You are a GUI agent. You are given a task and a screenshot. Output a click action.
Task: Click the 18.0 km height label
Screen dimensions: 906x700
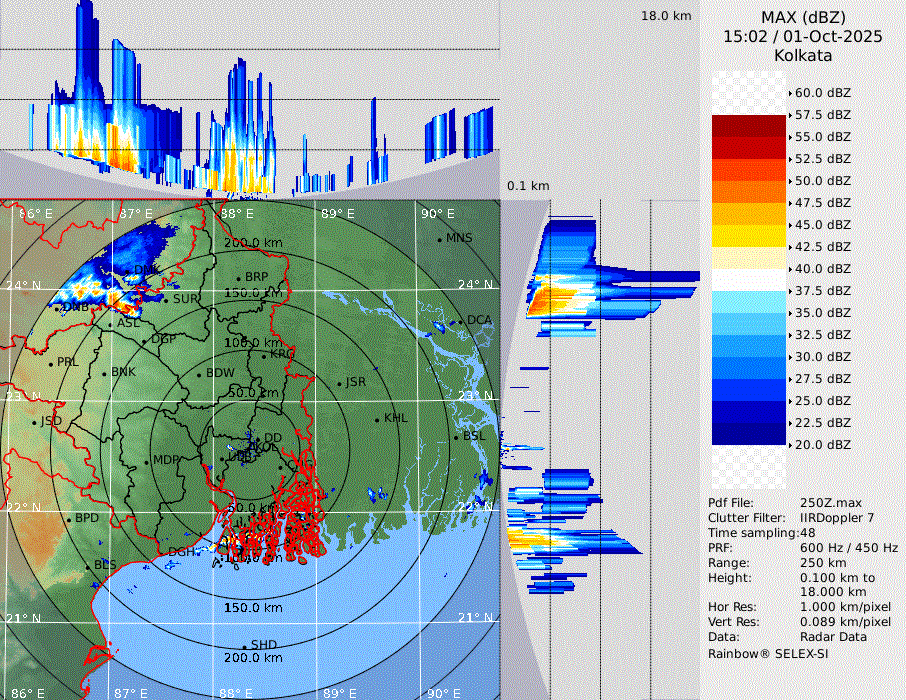click(x=666, y=16)
